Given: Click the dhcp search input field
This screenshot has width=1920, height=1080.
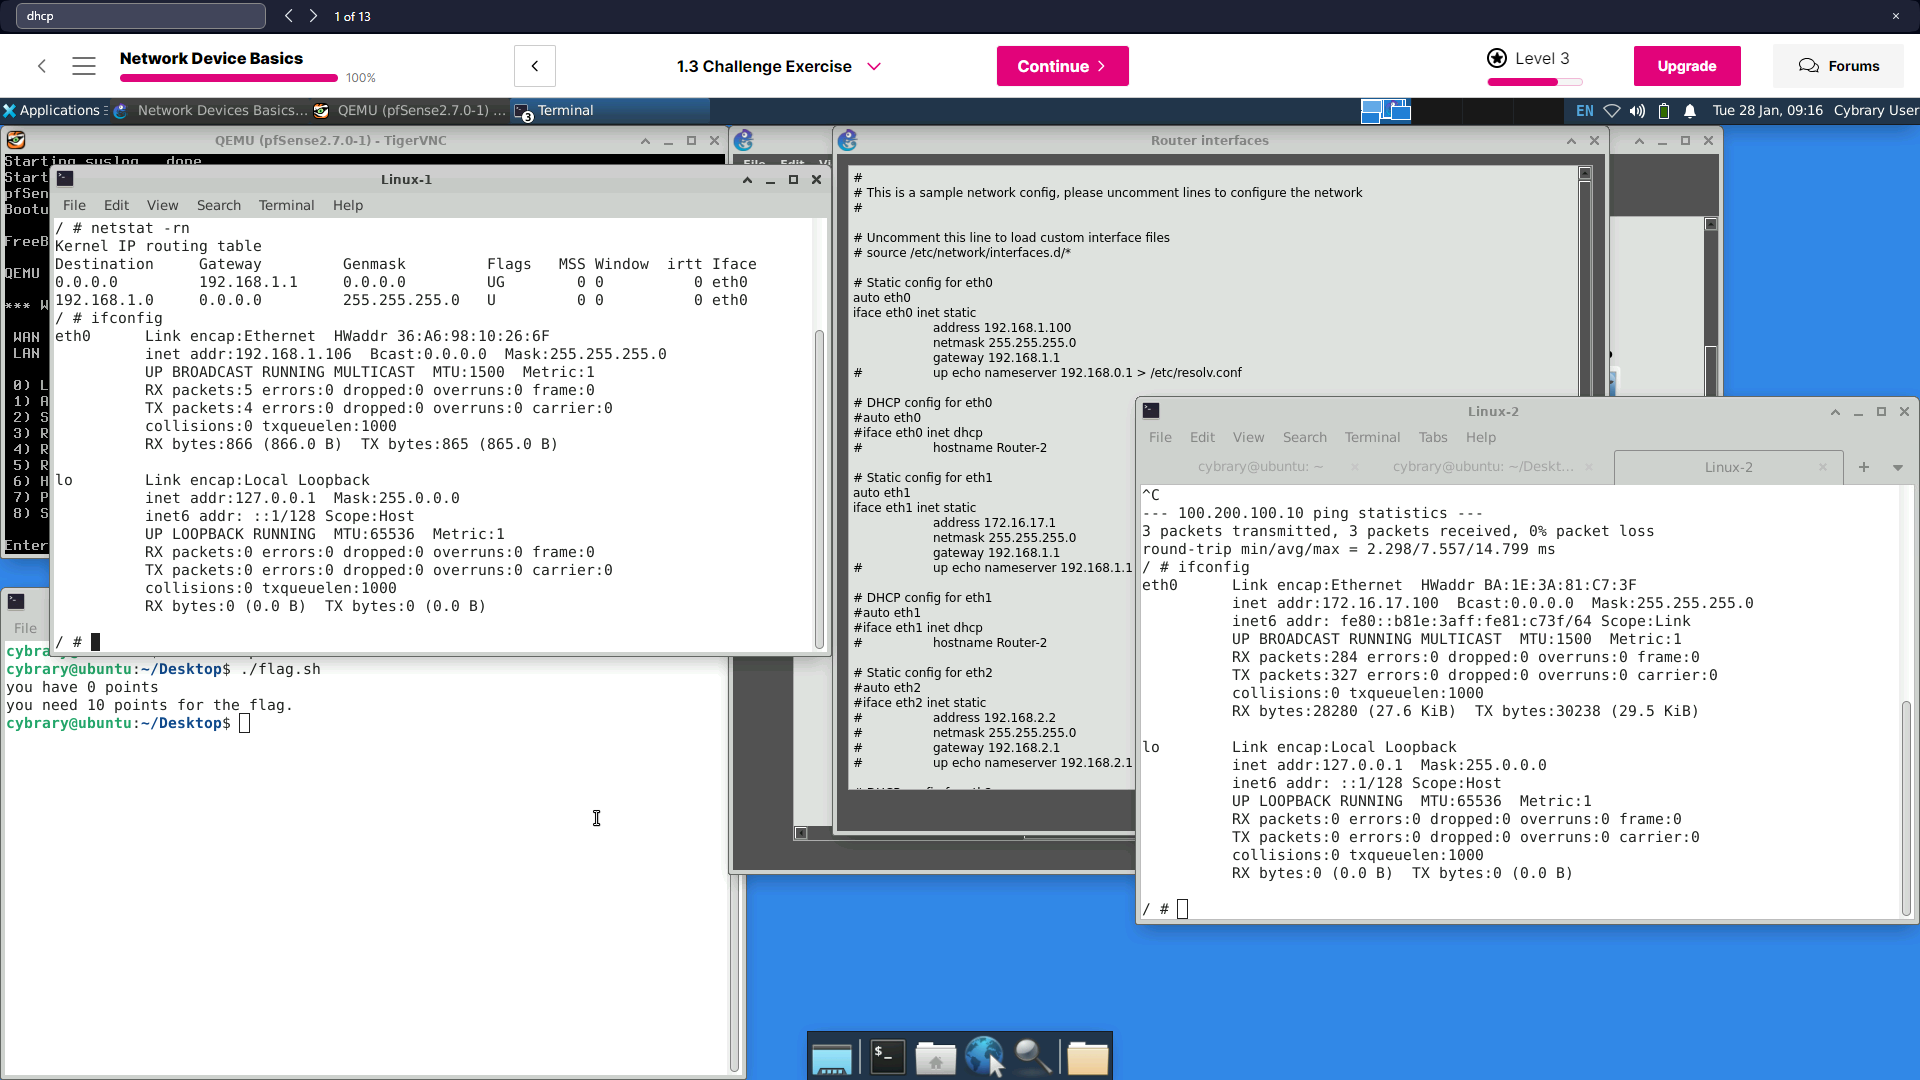Looking at the screenshot, I should pyautogui.click(x=140, y=16).
